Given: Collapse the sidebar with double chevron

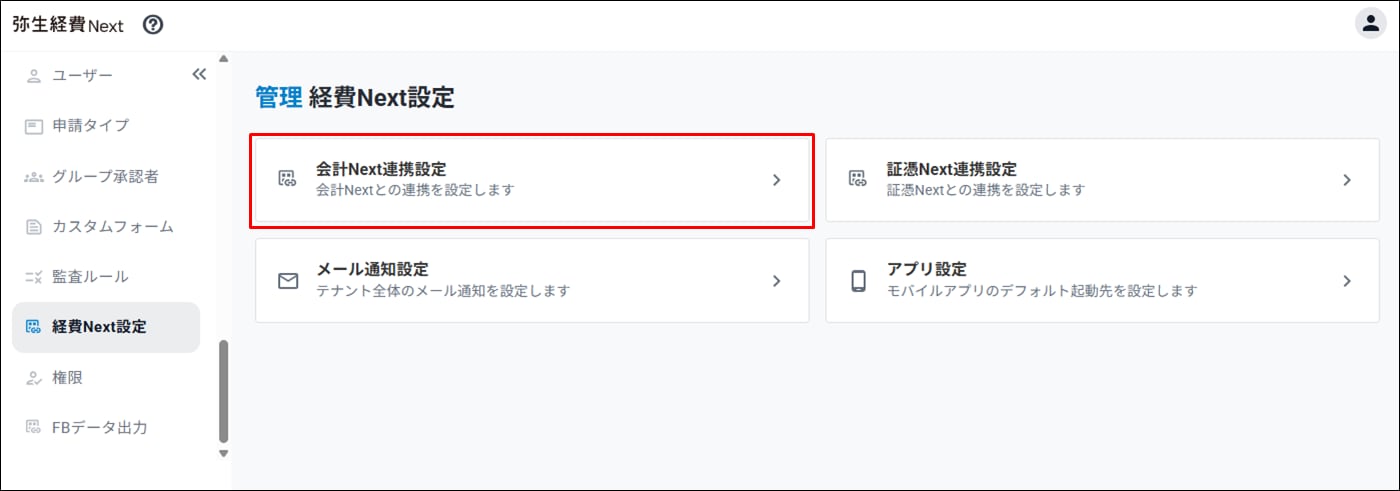Looking at the screenshot, I should tap(198, 74).
